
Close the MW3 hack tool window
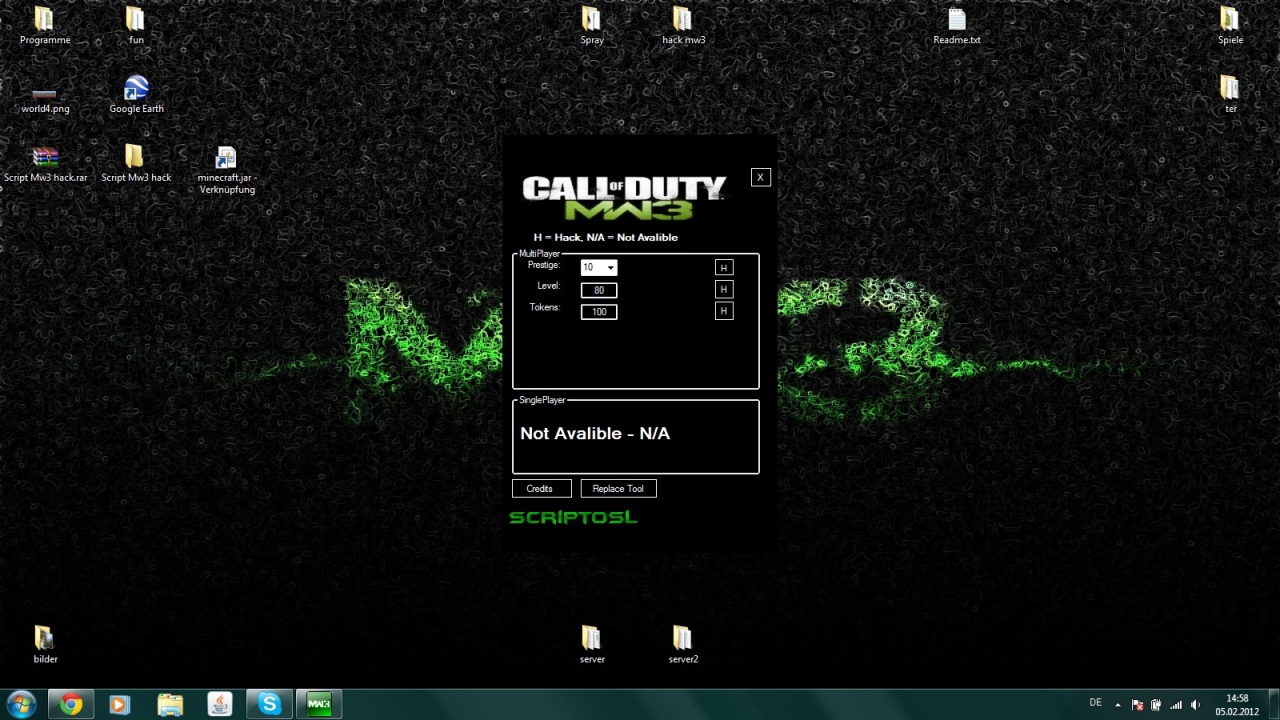pos(760,177)
